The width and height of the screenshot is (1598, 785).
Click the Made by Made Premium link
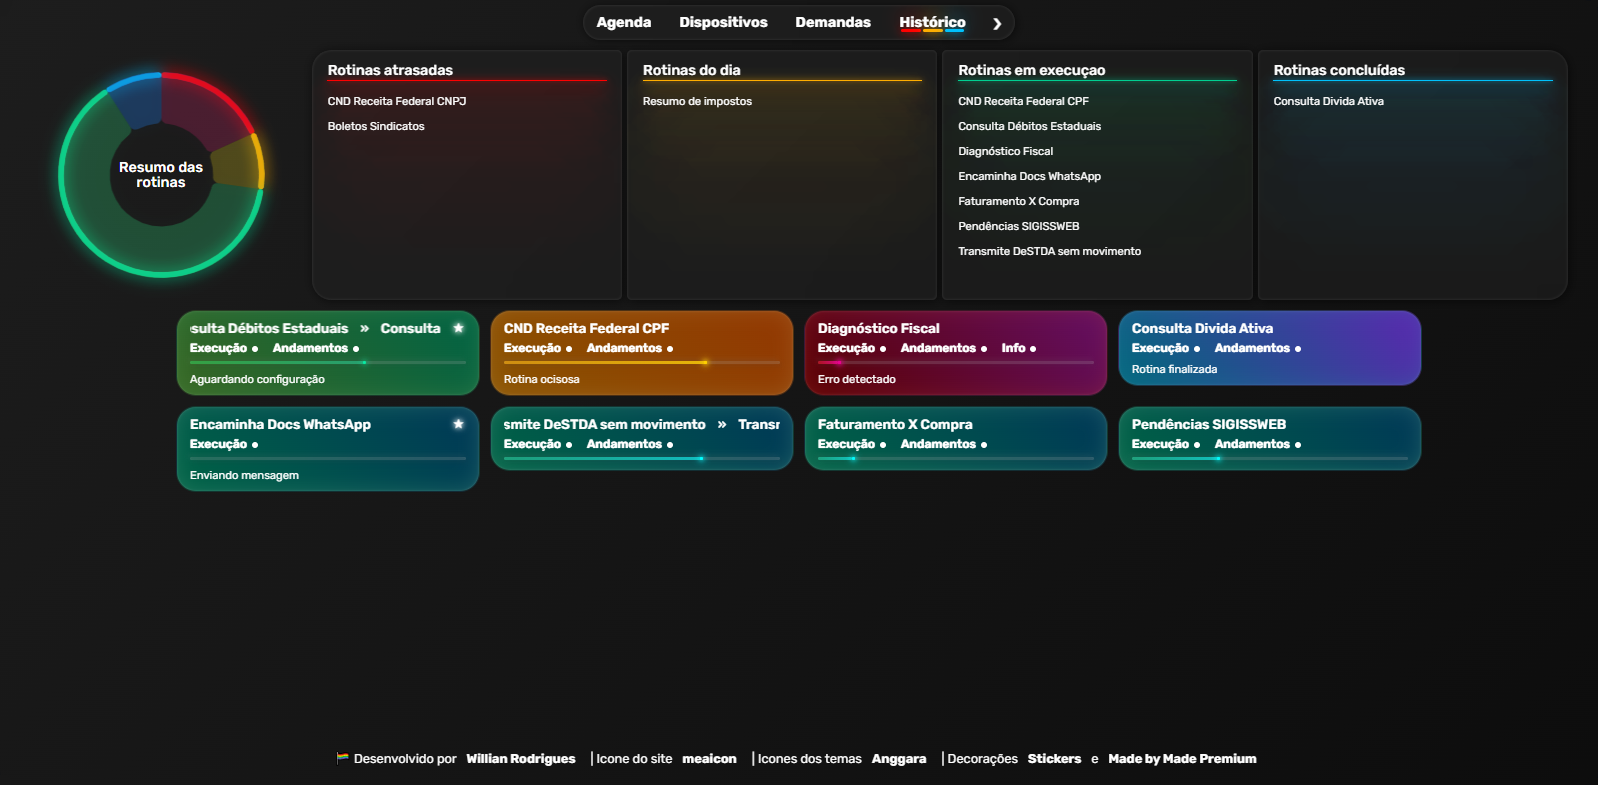1181,759
